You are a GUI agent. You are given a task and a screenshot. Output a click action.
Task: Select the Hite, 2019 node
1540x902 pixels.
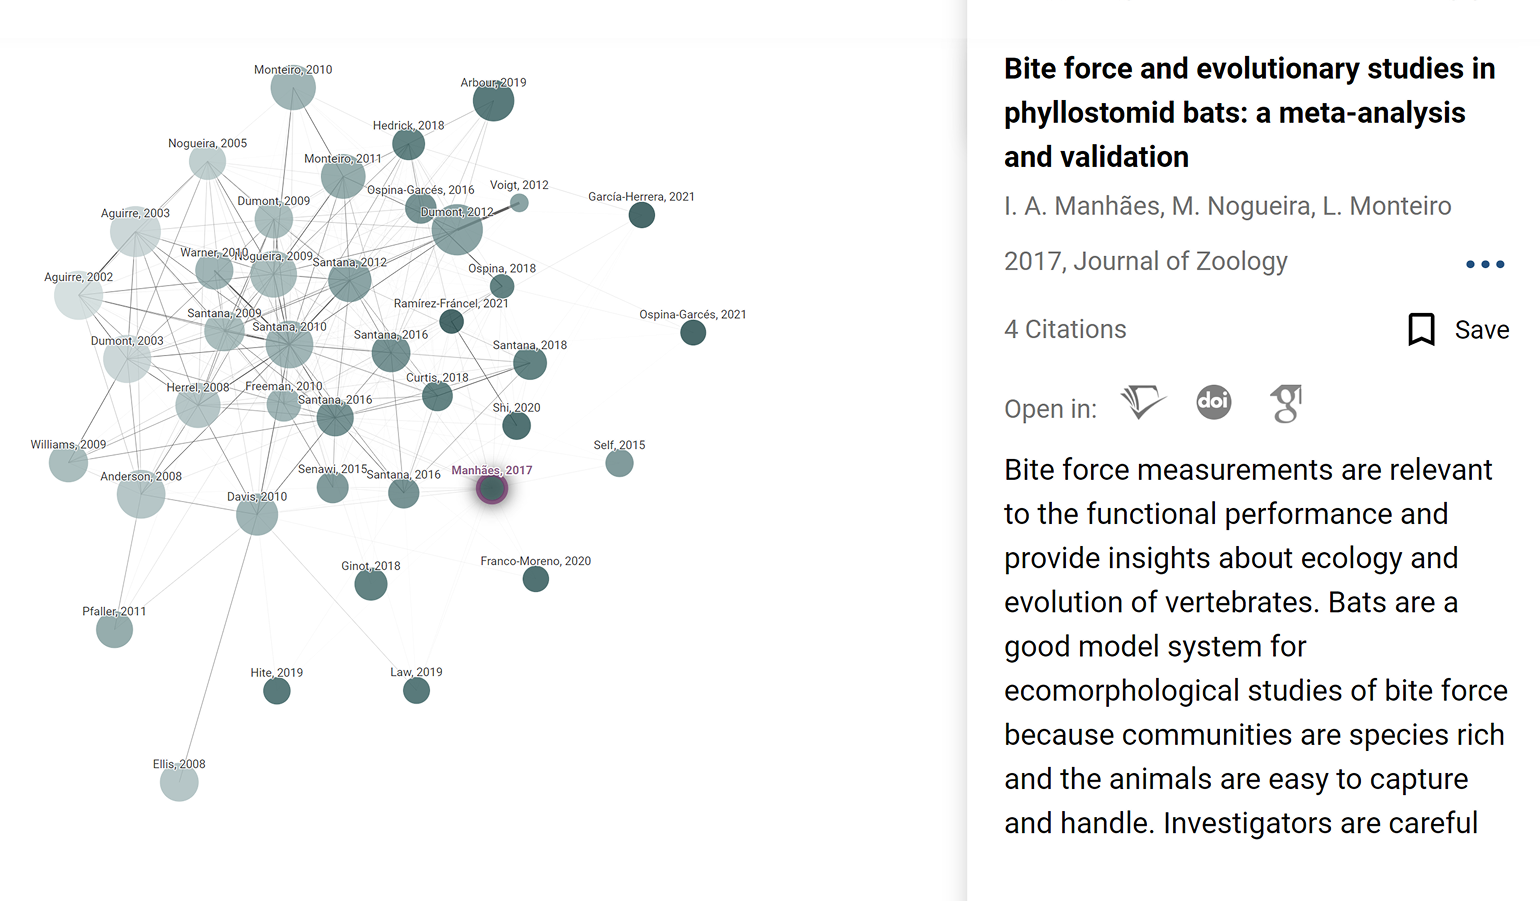coord(277,691)
